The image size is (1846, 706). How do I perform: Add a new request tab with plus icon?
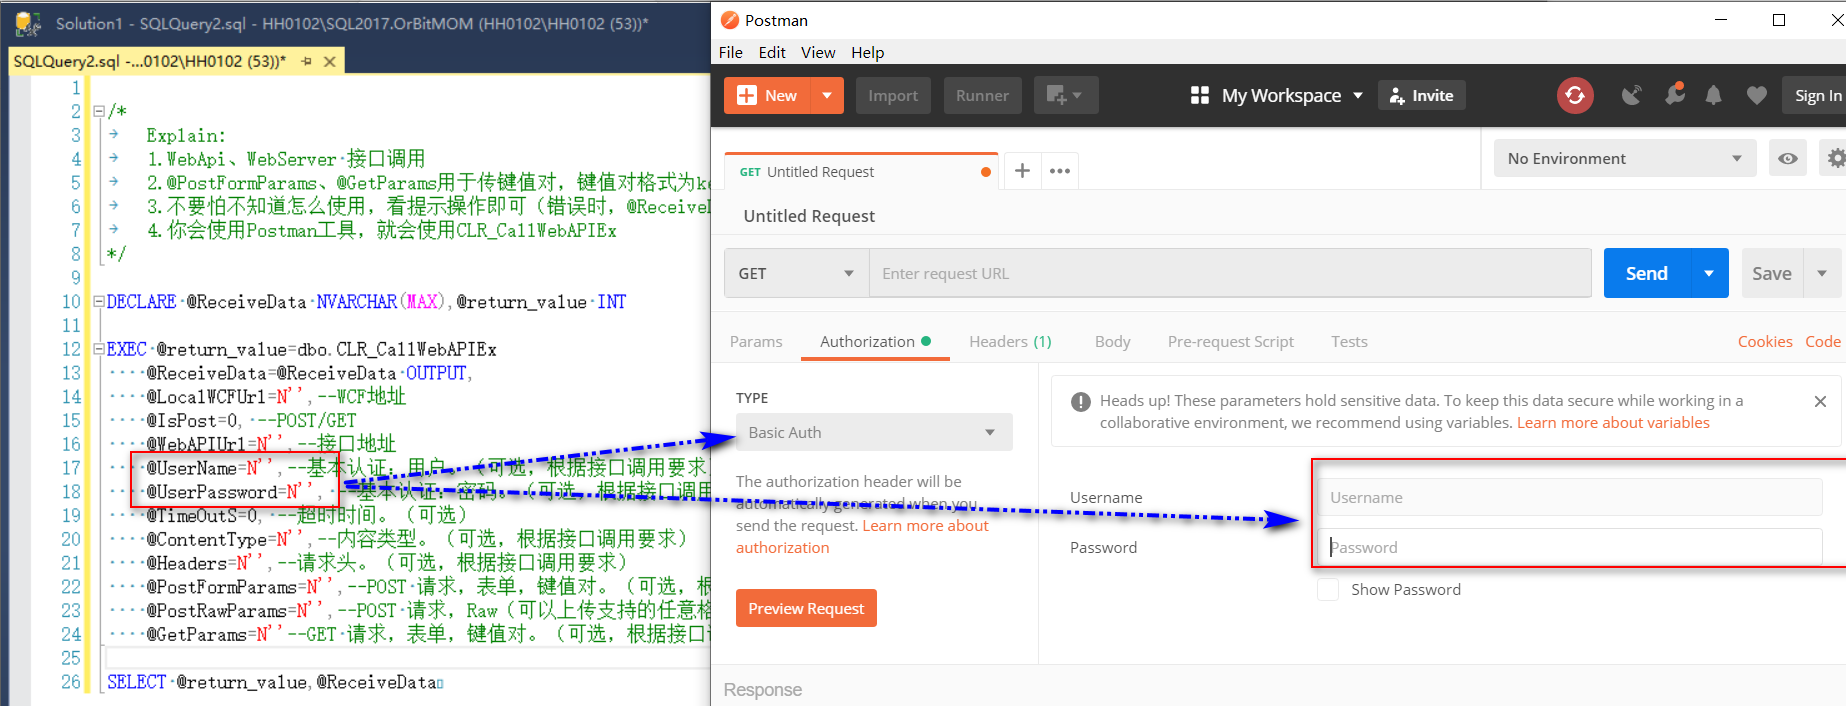click(1022, 171)
